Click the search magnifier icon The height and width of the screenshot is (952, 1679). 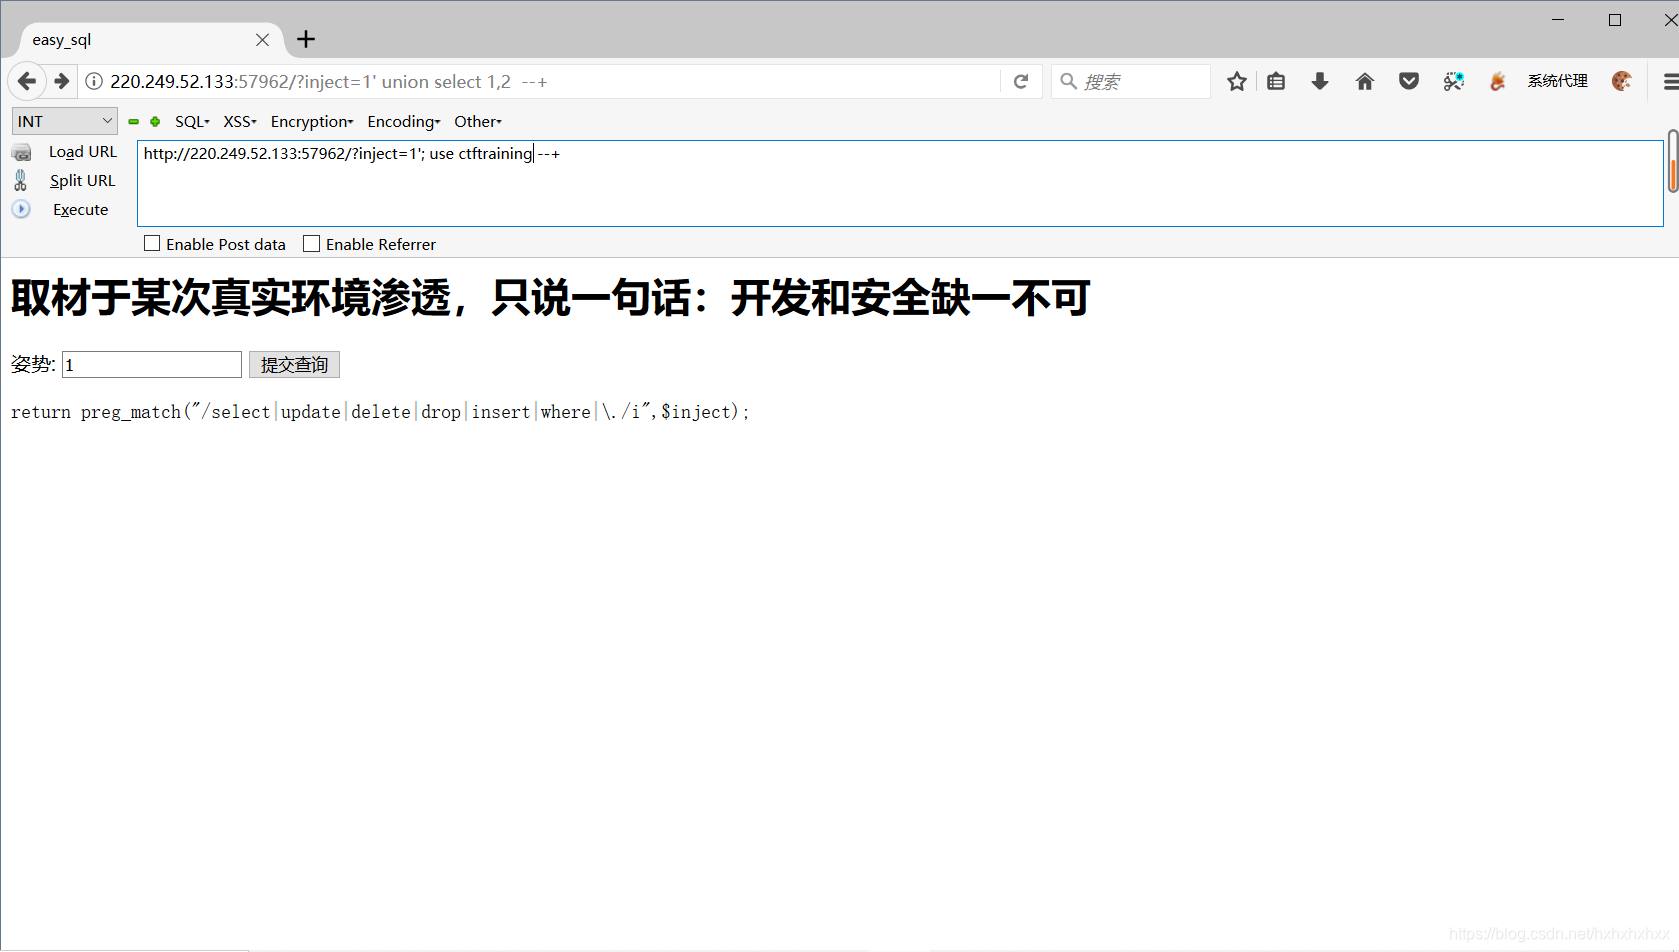(1068, 81)
